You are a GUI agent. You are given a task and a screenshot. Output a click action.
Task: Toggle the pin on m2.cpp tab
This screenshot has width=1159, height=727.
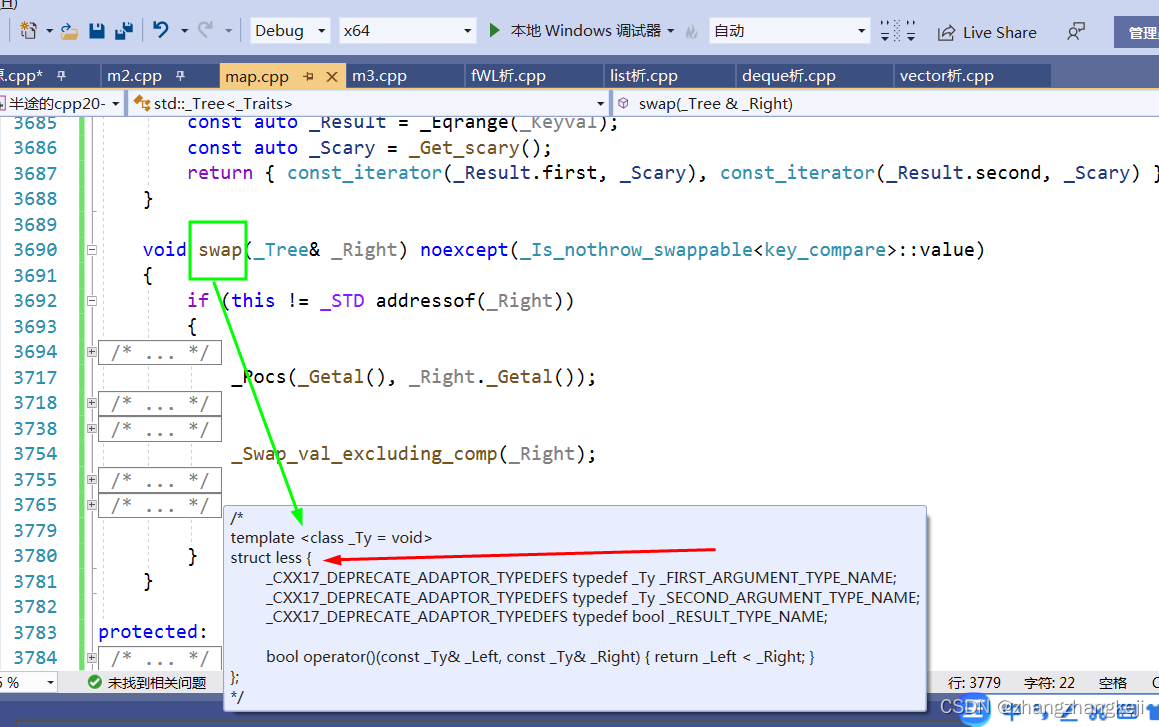coord(180,76)
